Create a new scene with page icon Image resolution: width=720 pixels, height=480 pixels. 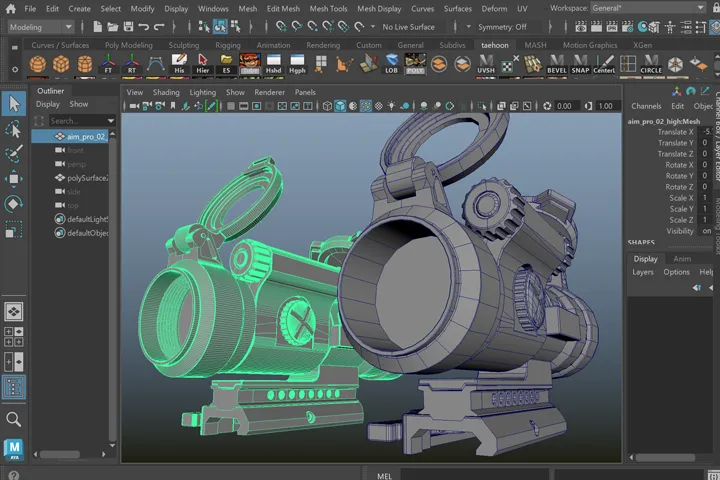pos(97,27)
